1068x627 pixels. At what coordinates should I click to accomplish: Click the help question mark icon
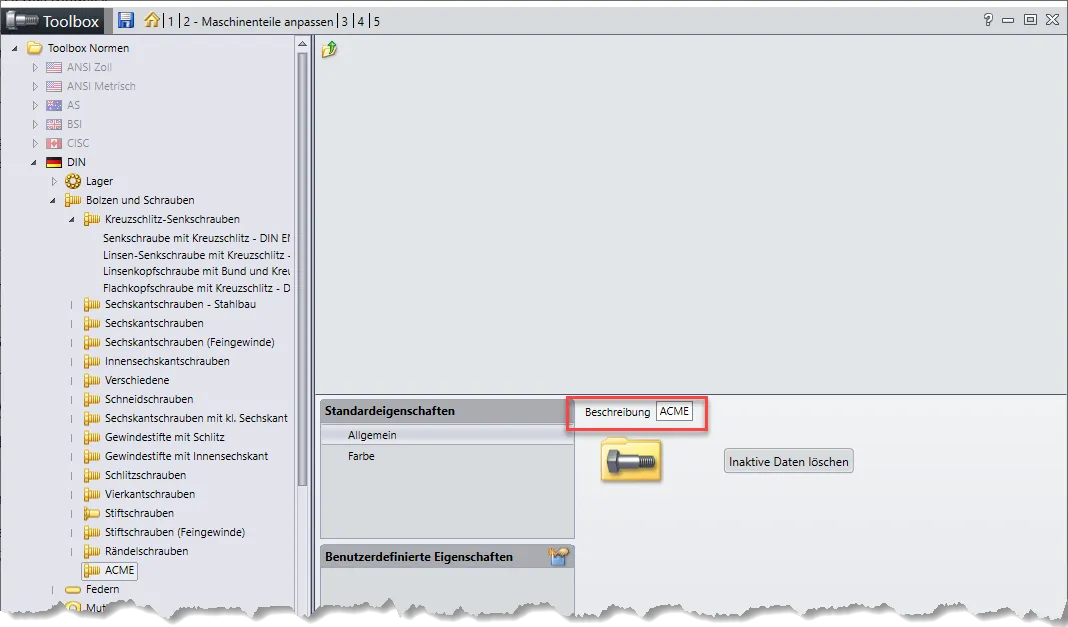pyautogui.click(x=988, y=20)
